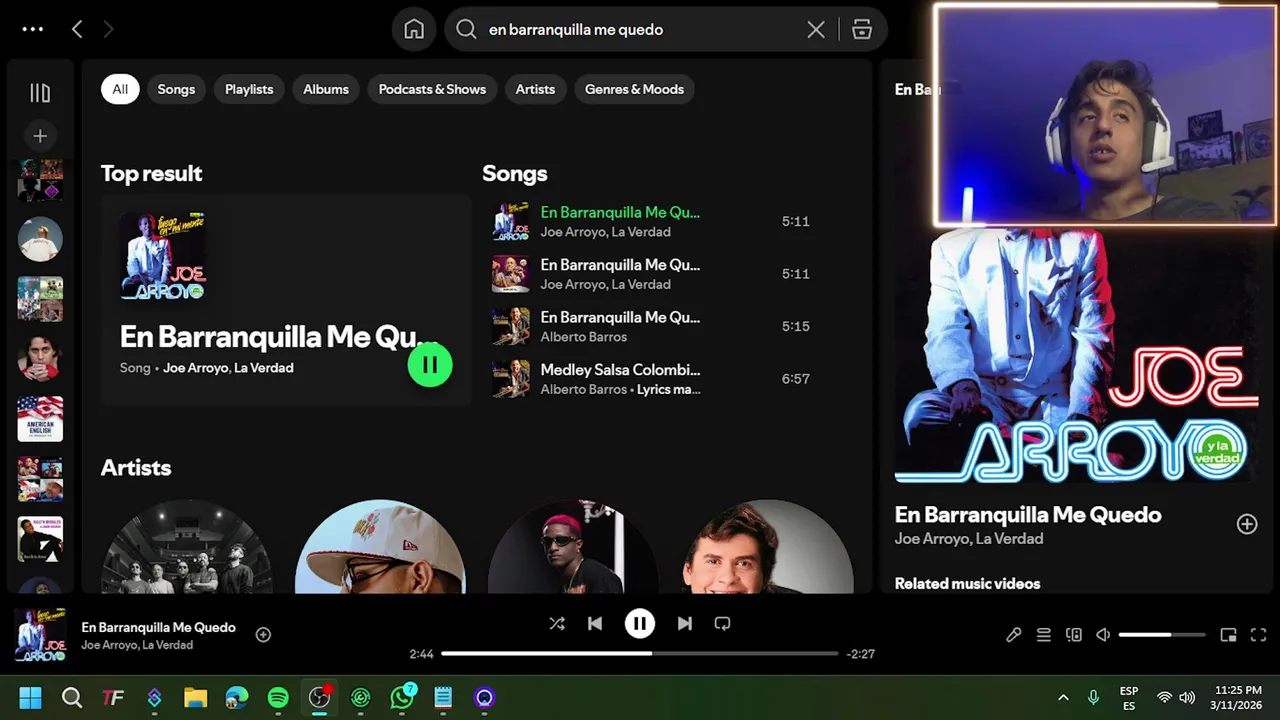
Task: Open the fourth artist, the smiling man
Action: point(767,547)
